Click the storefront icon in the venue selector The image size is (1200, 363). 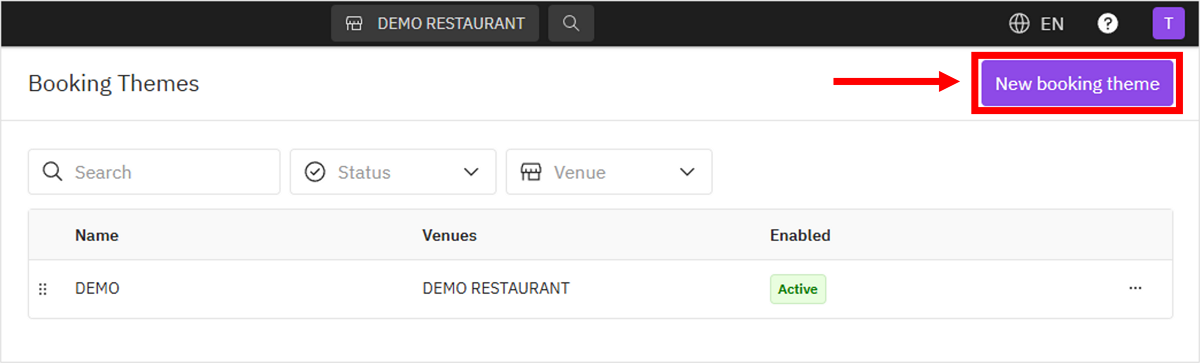354,23
